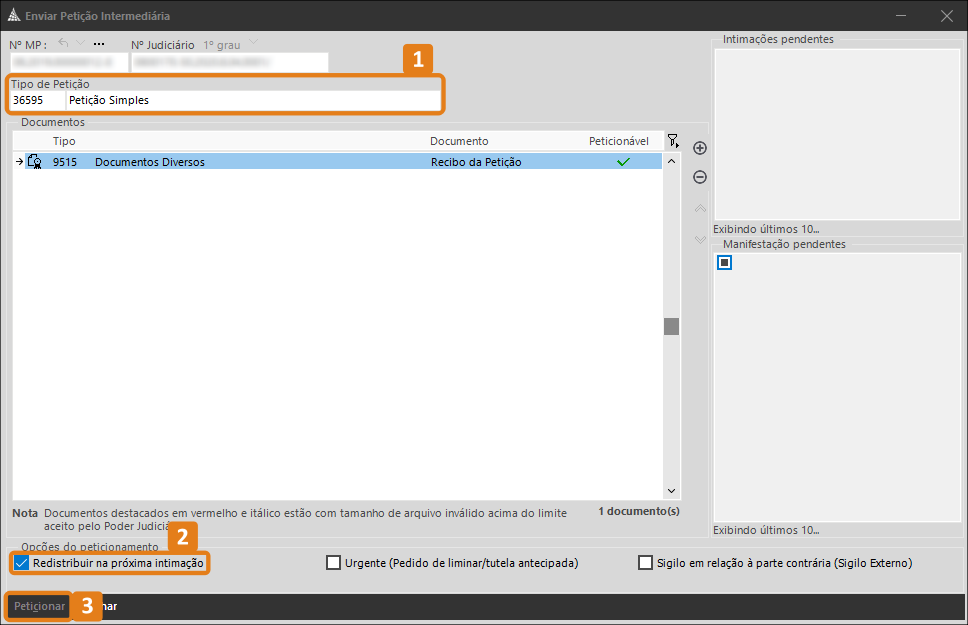
Task: Open the three-dots menu beside Nº MP
Action: 99,44
